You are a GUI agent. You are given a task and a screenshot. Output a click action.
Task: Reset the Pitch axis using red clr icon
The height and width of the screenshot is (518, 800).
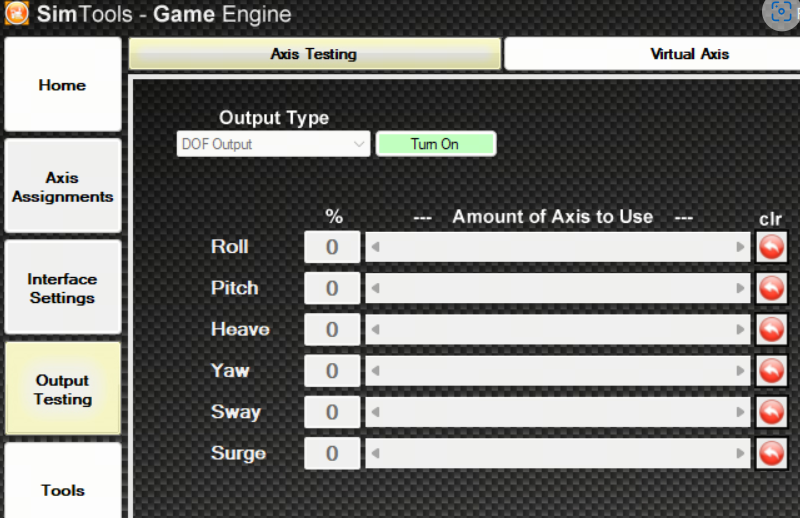point(771,288)
